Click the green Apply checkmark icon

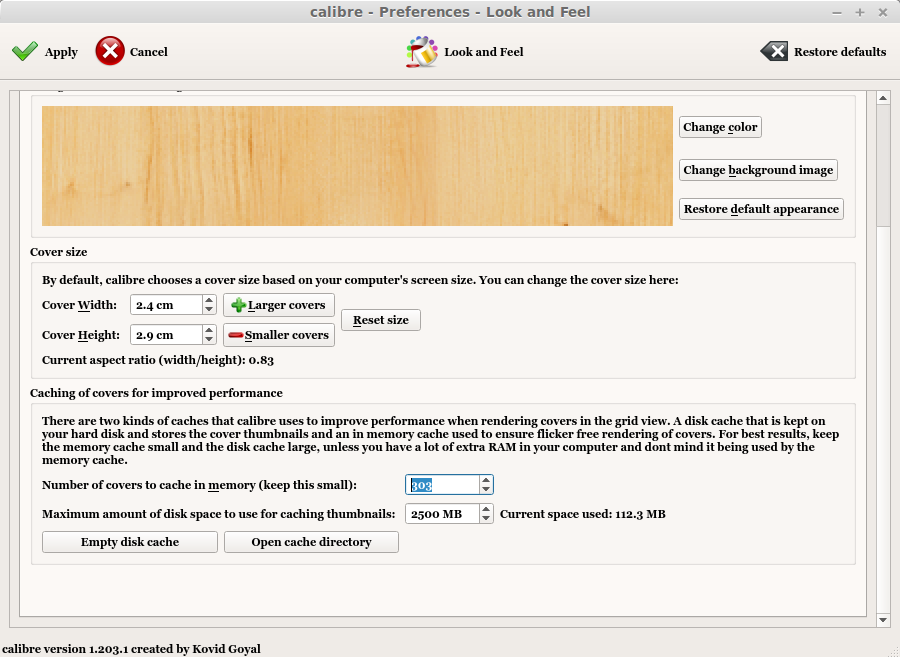[x=25, y=52]
